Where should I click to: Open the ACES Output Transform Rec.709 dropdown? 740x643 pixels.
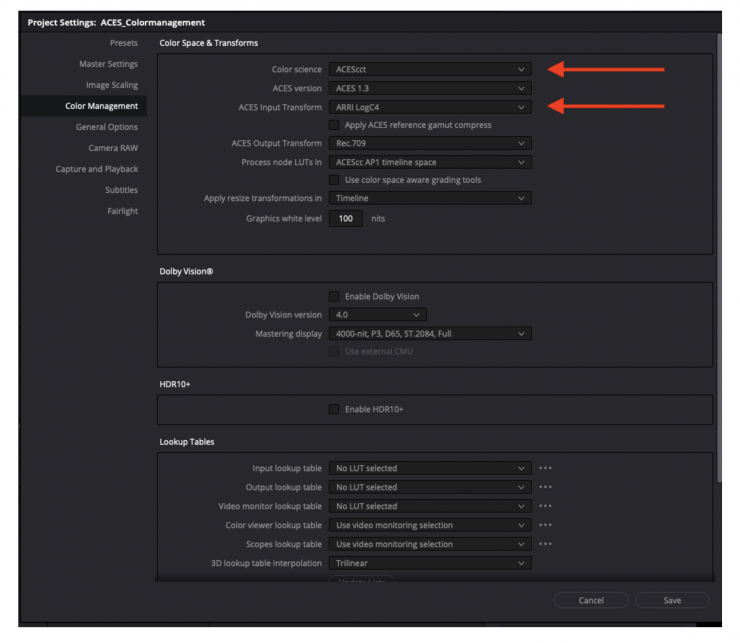pos(430,144)
